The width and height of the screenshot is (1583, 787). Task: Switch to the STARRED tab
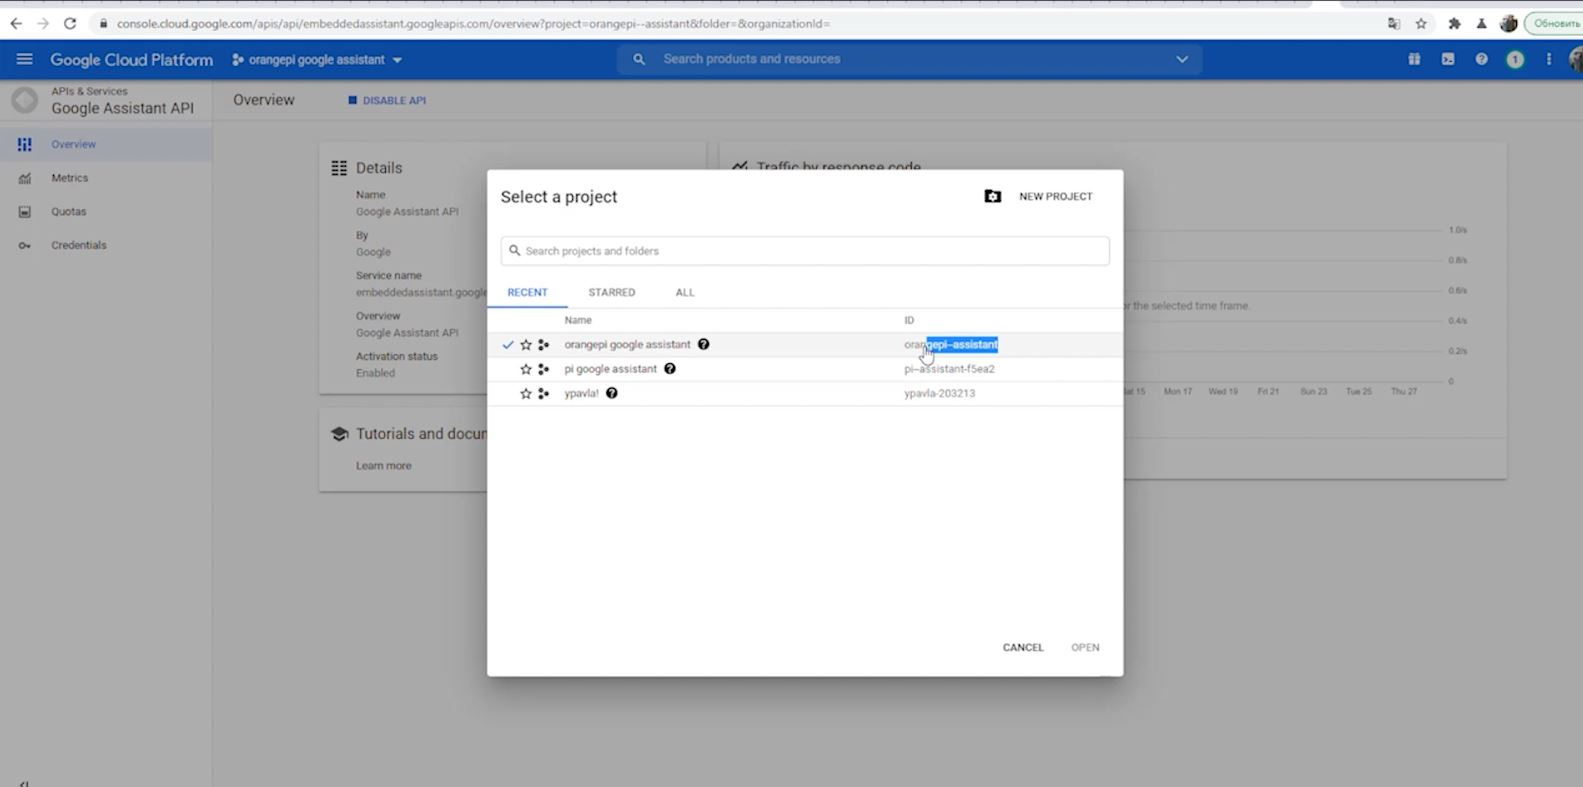click(612, 292)
